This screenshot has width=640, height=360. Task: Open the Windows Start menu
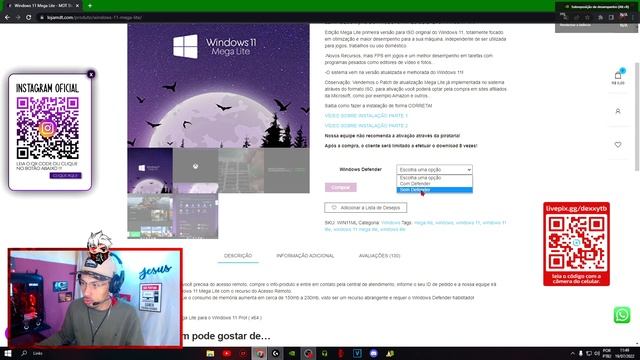tap(7, 353)
